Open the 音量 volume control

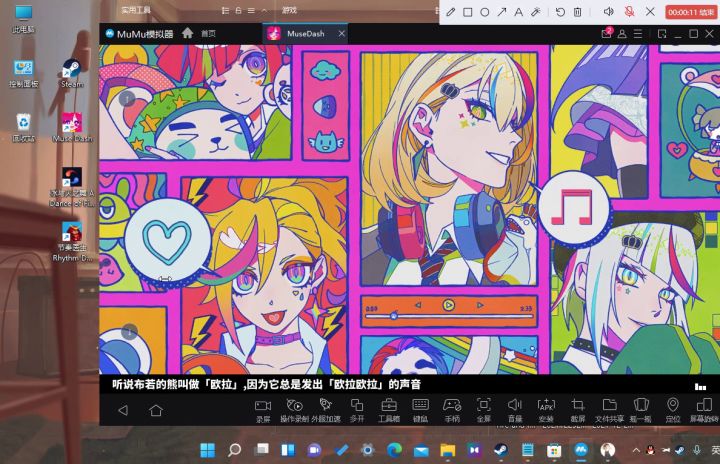click(x=515, y=410)
